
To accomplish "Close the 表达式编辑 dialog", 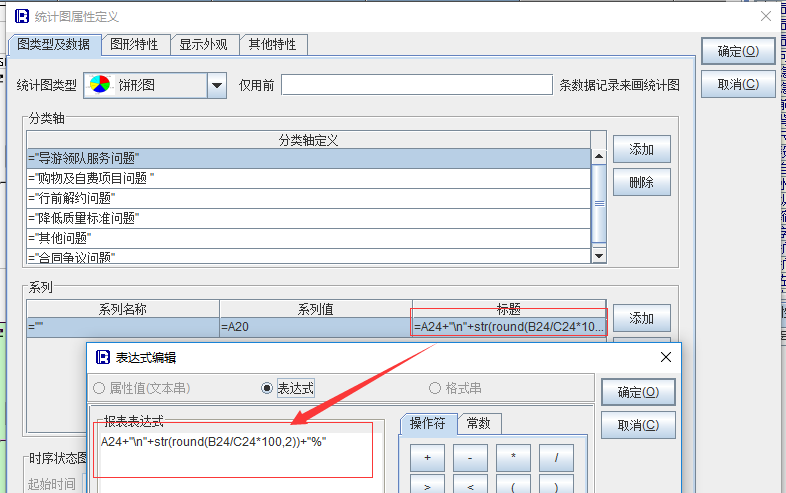I will pos(666,357).
